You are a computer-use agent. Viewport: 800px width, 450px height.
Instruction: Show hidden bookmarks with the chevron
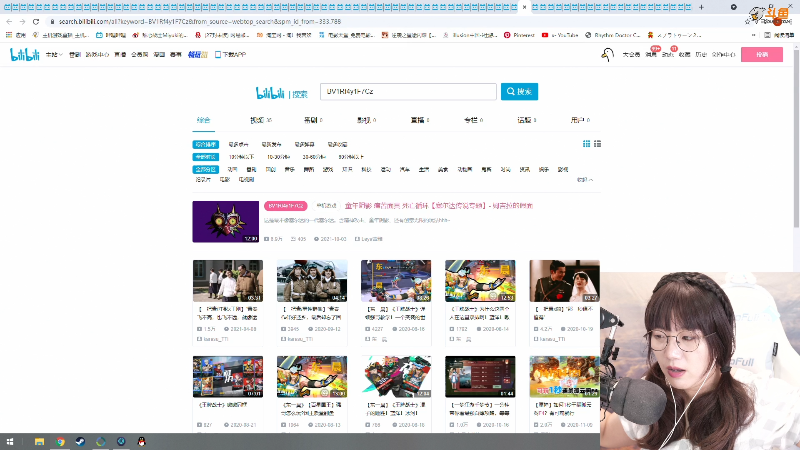pos(754,35)
